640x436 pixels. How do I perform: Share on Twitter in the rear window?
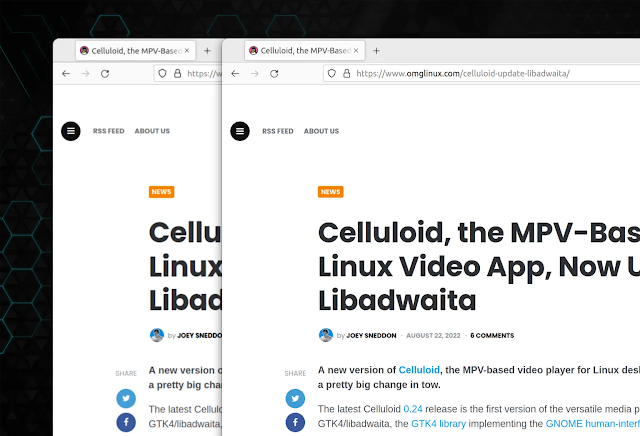coord(126,398)
